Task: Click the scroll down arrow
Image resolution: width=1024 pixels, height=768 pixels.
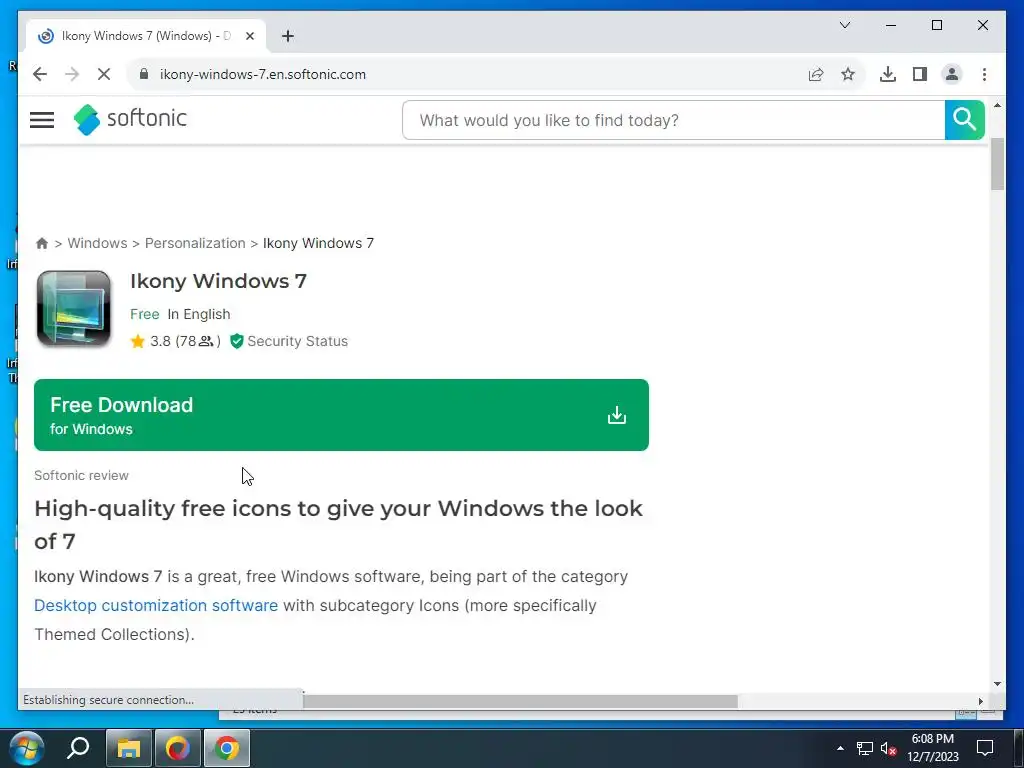Action: coord(997,684)
